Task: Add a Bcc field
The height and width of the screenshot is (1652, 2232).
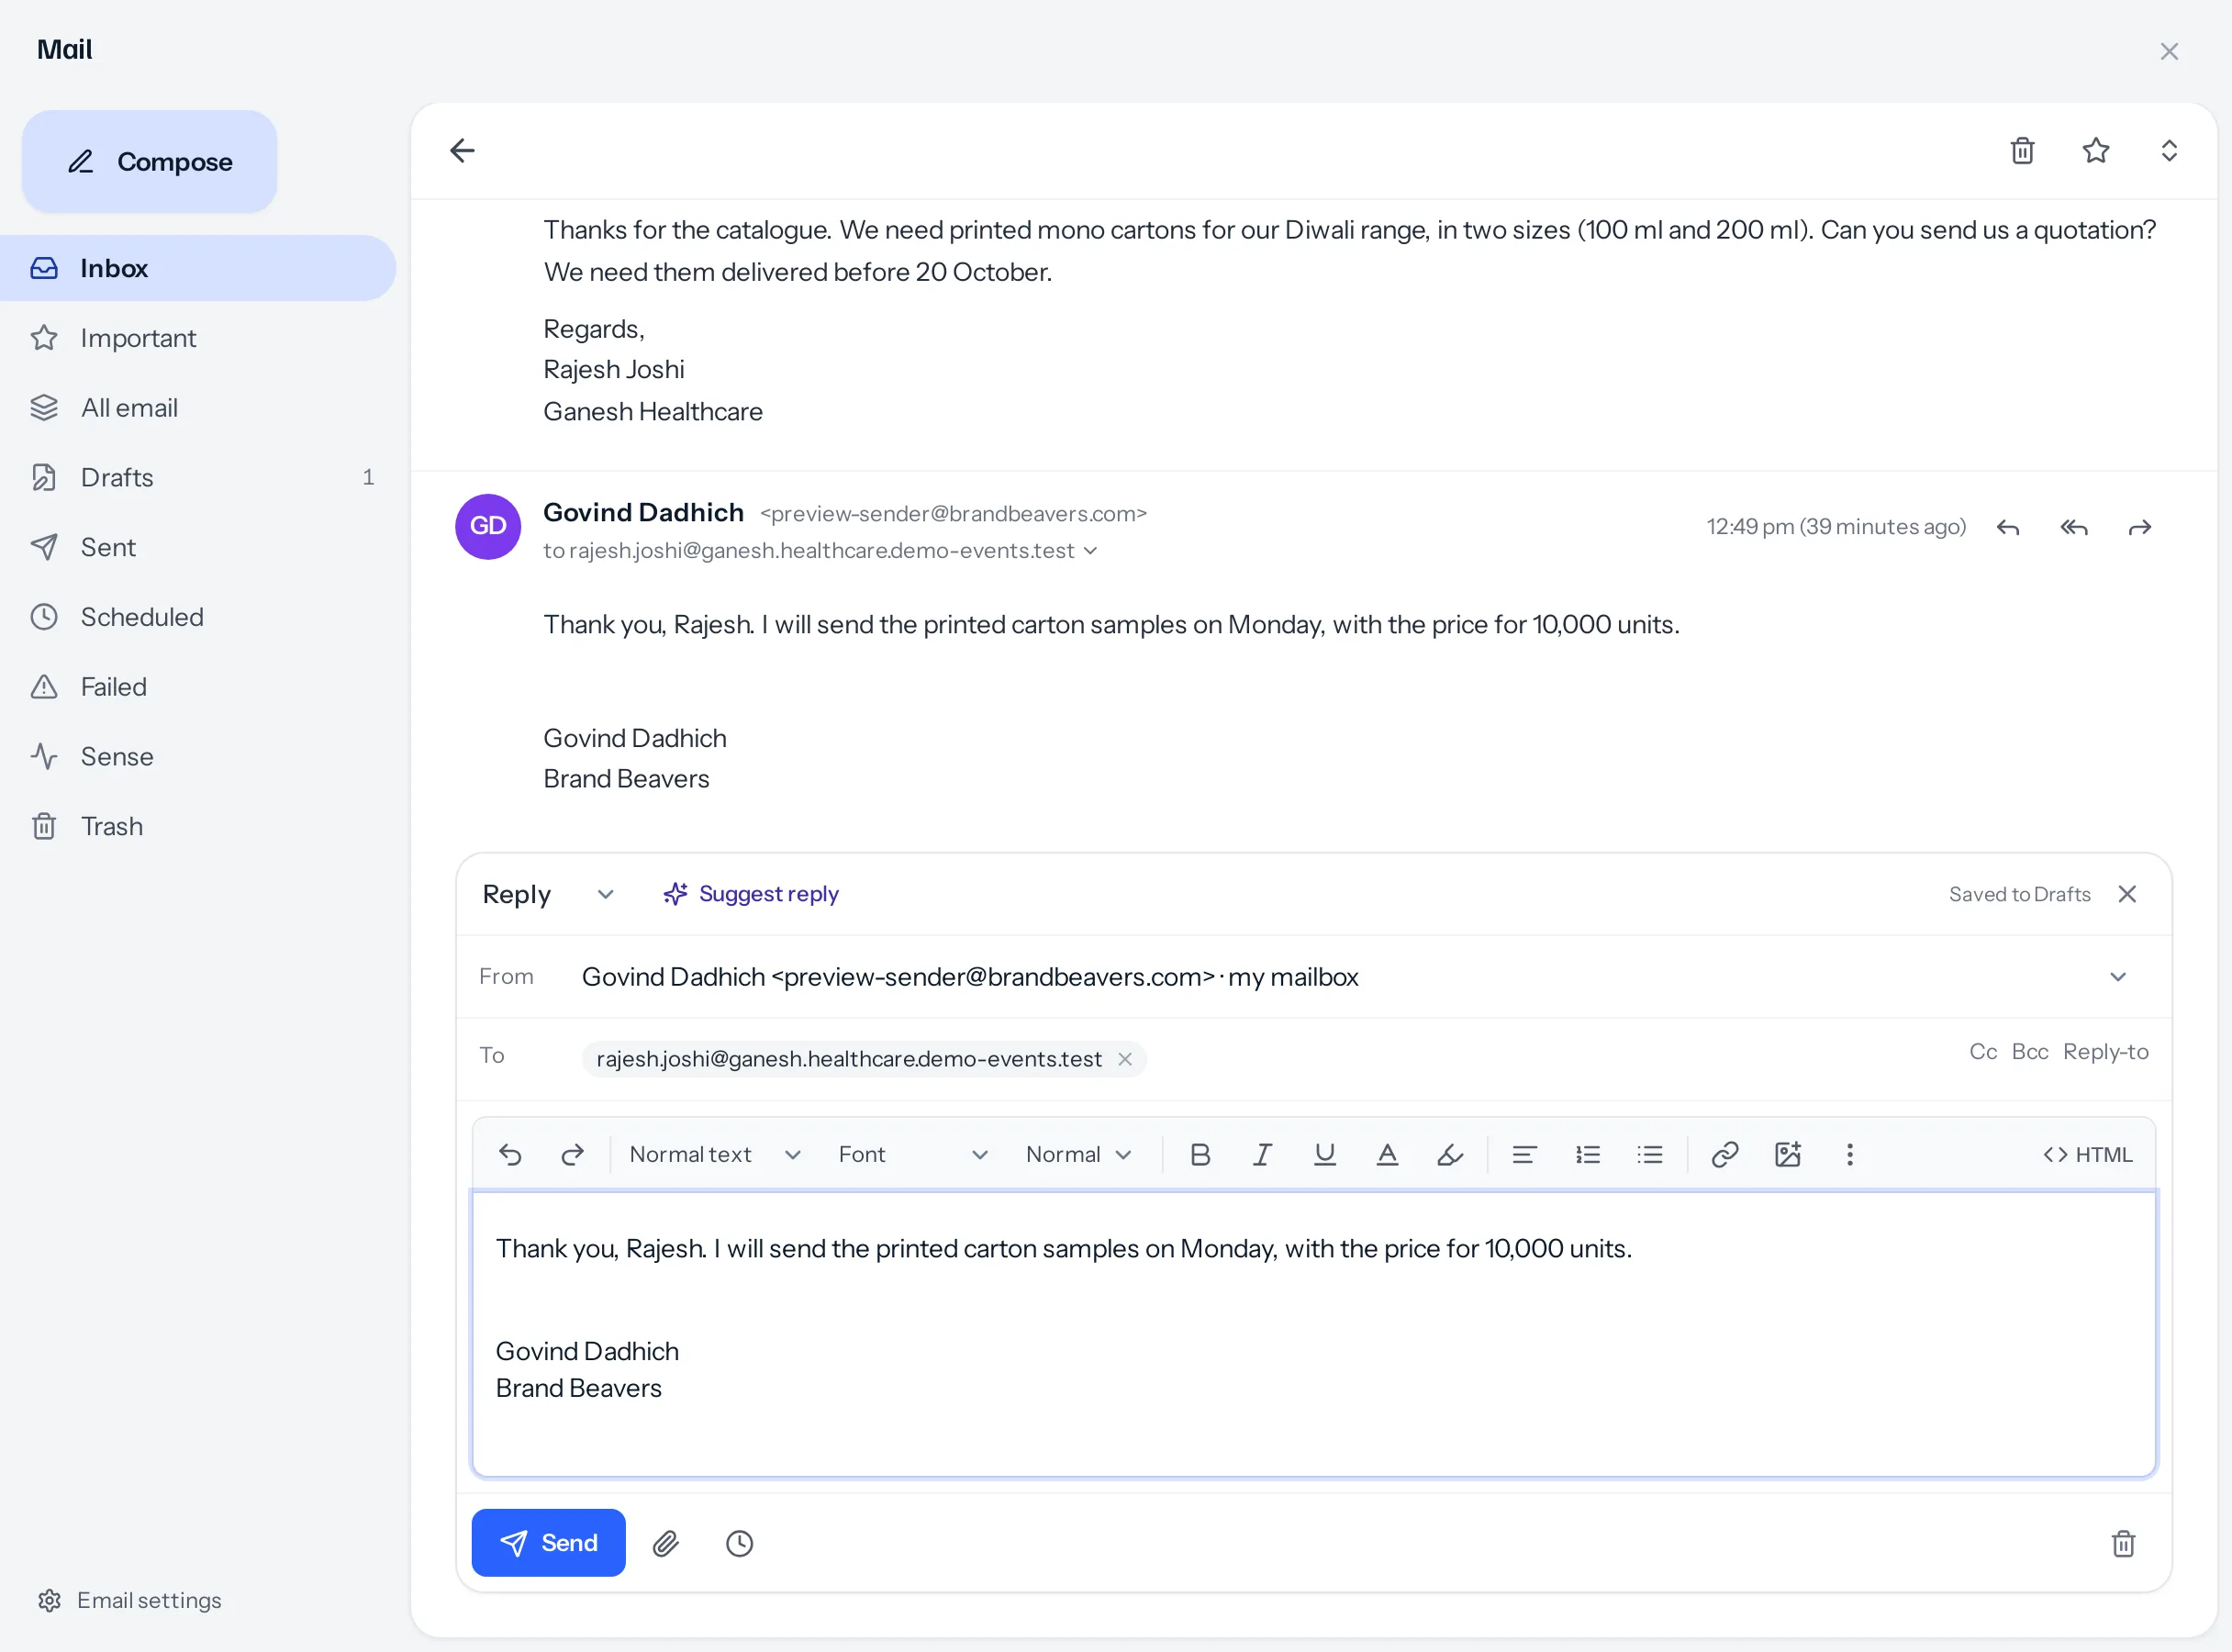Action: 2030,1052
